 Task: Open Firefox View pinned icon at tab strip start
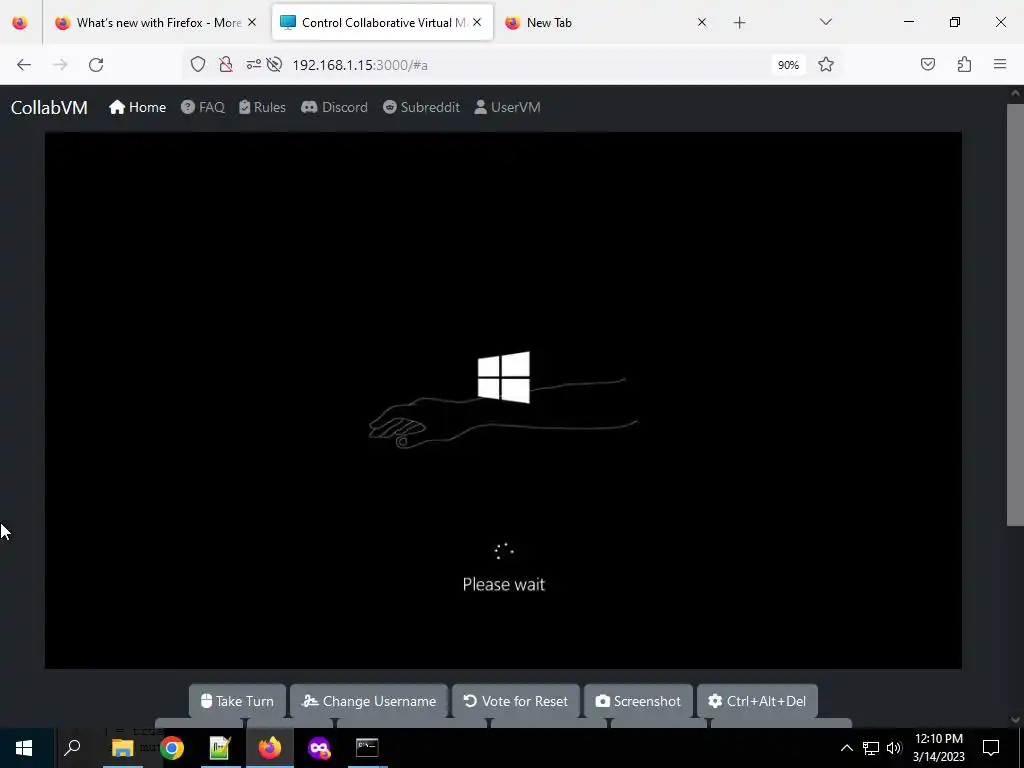click(20, 22)
